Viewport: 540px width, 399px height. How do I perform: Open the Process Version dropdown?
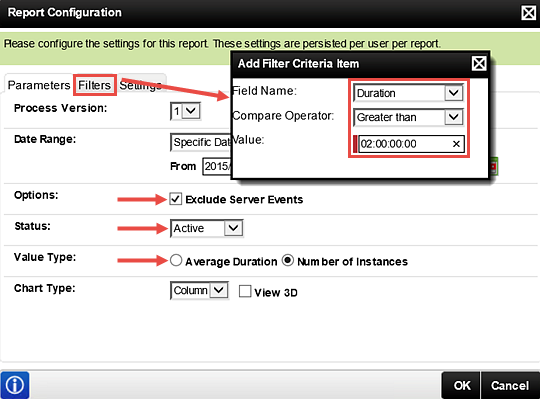pyautogui.click(x=186, y=111)
